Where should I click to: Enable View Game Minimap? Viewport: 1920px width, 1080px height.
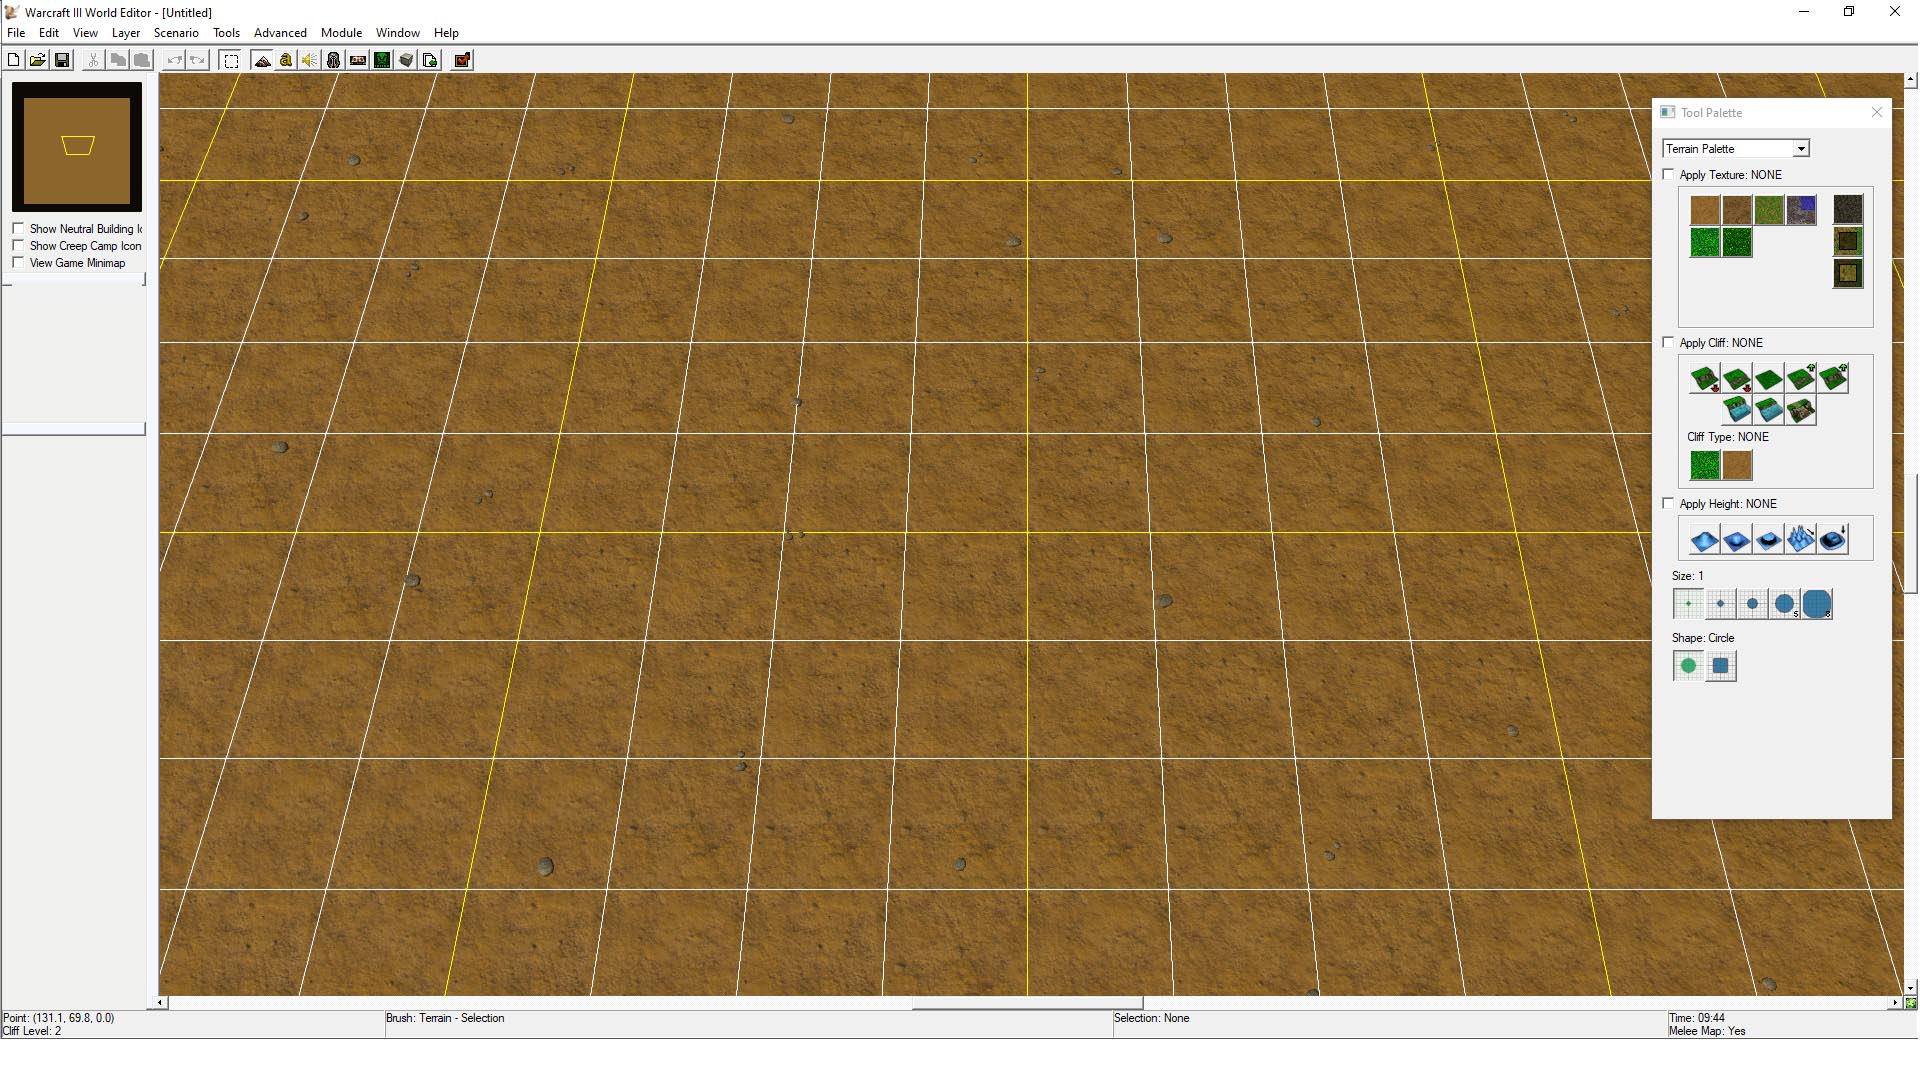click(20, 262)
